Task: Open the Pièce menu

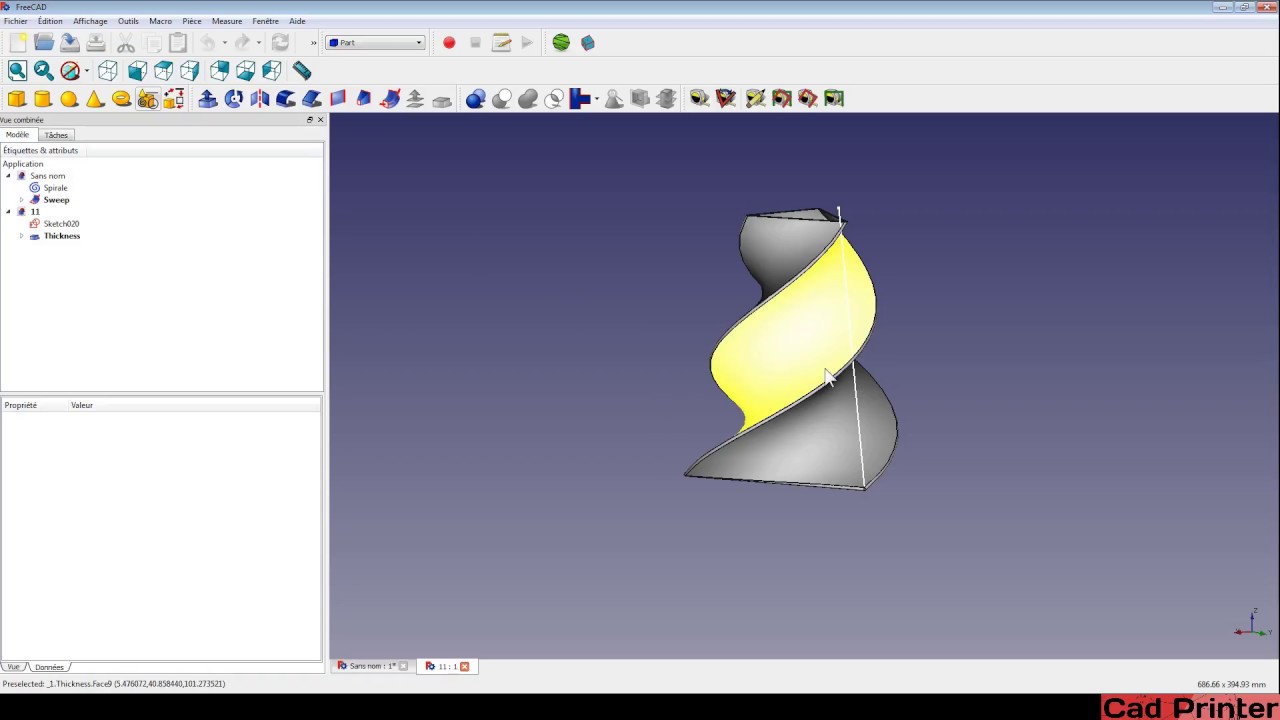Action: pyautogui.click(x=192, y=21)
